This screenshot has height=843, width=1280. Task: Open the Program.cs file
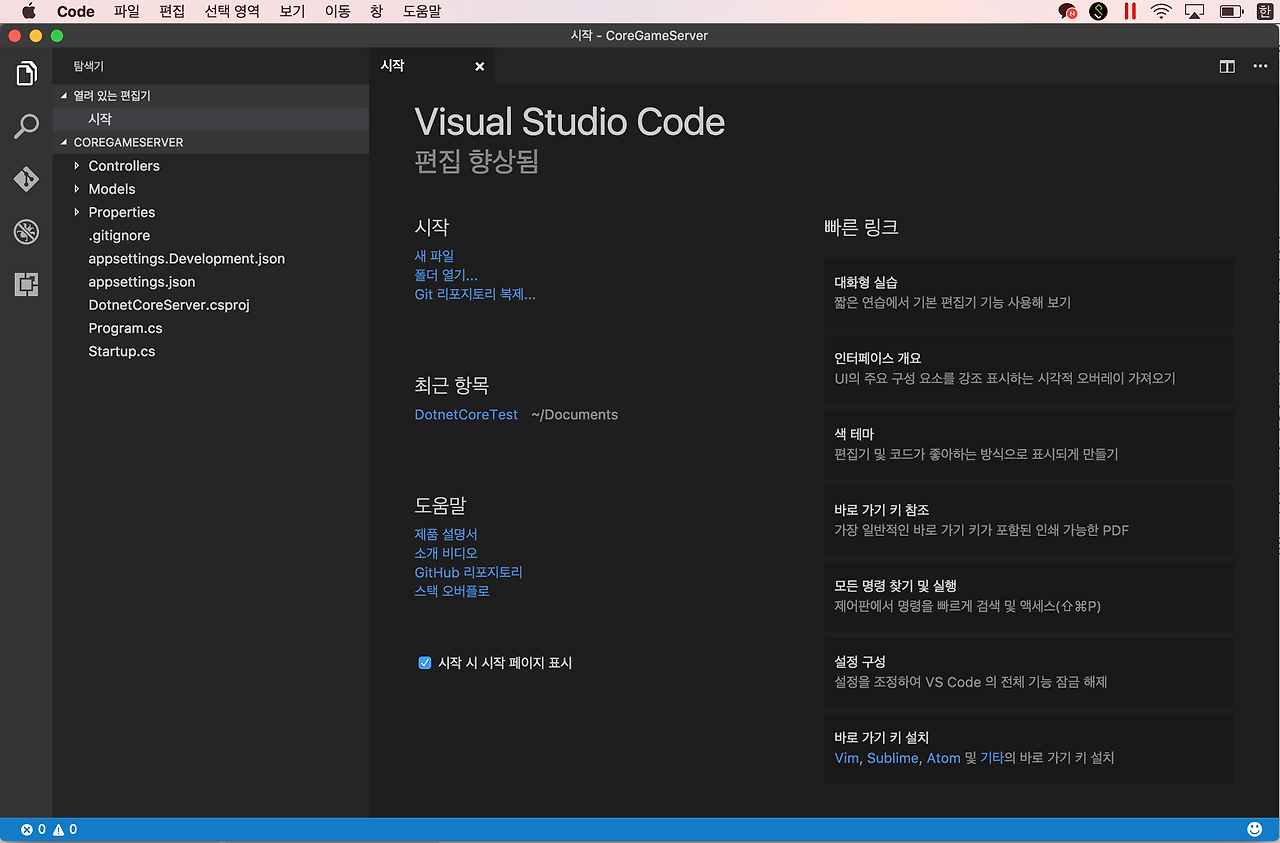click(211, 328)
